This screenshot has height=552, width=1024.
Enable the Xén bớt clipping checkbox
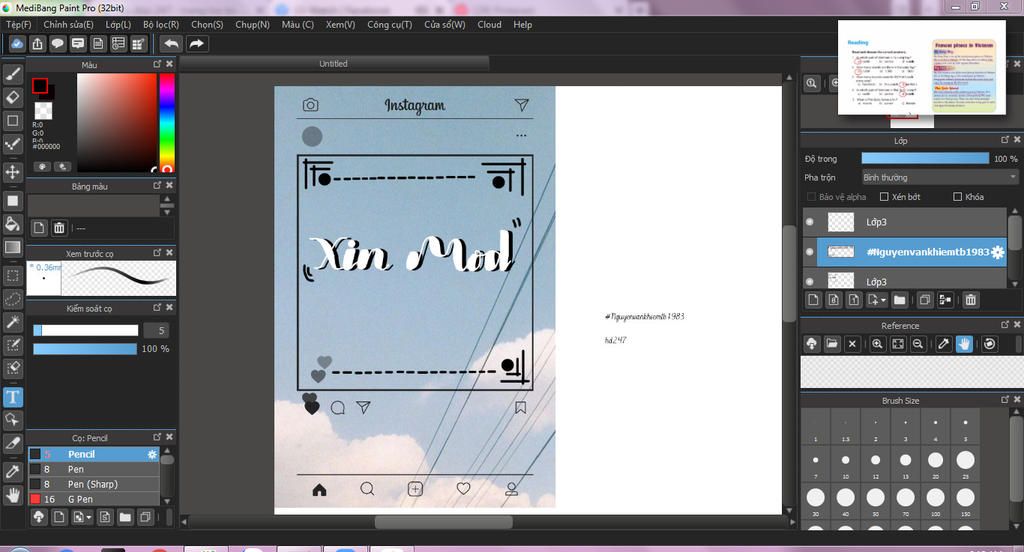pos(884,197)
